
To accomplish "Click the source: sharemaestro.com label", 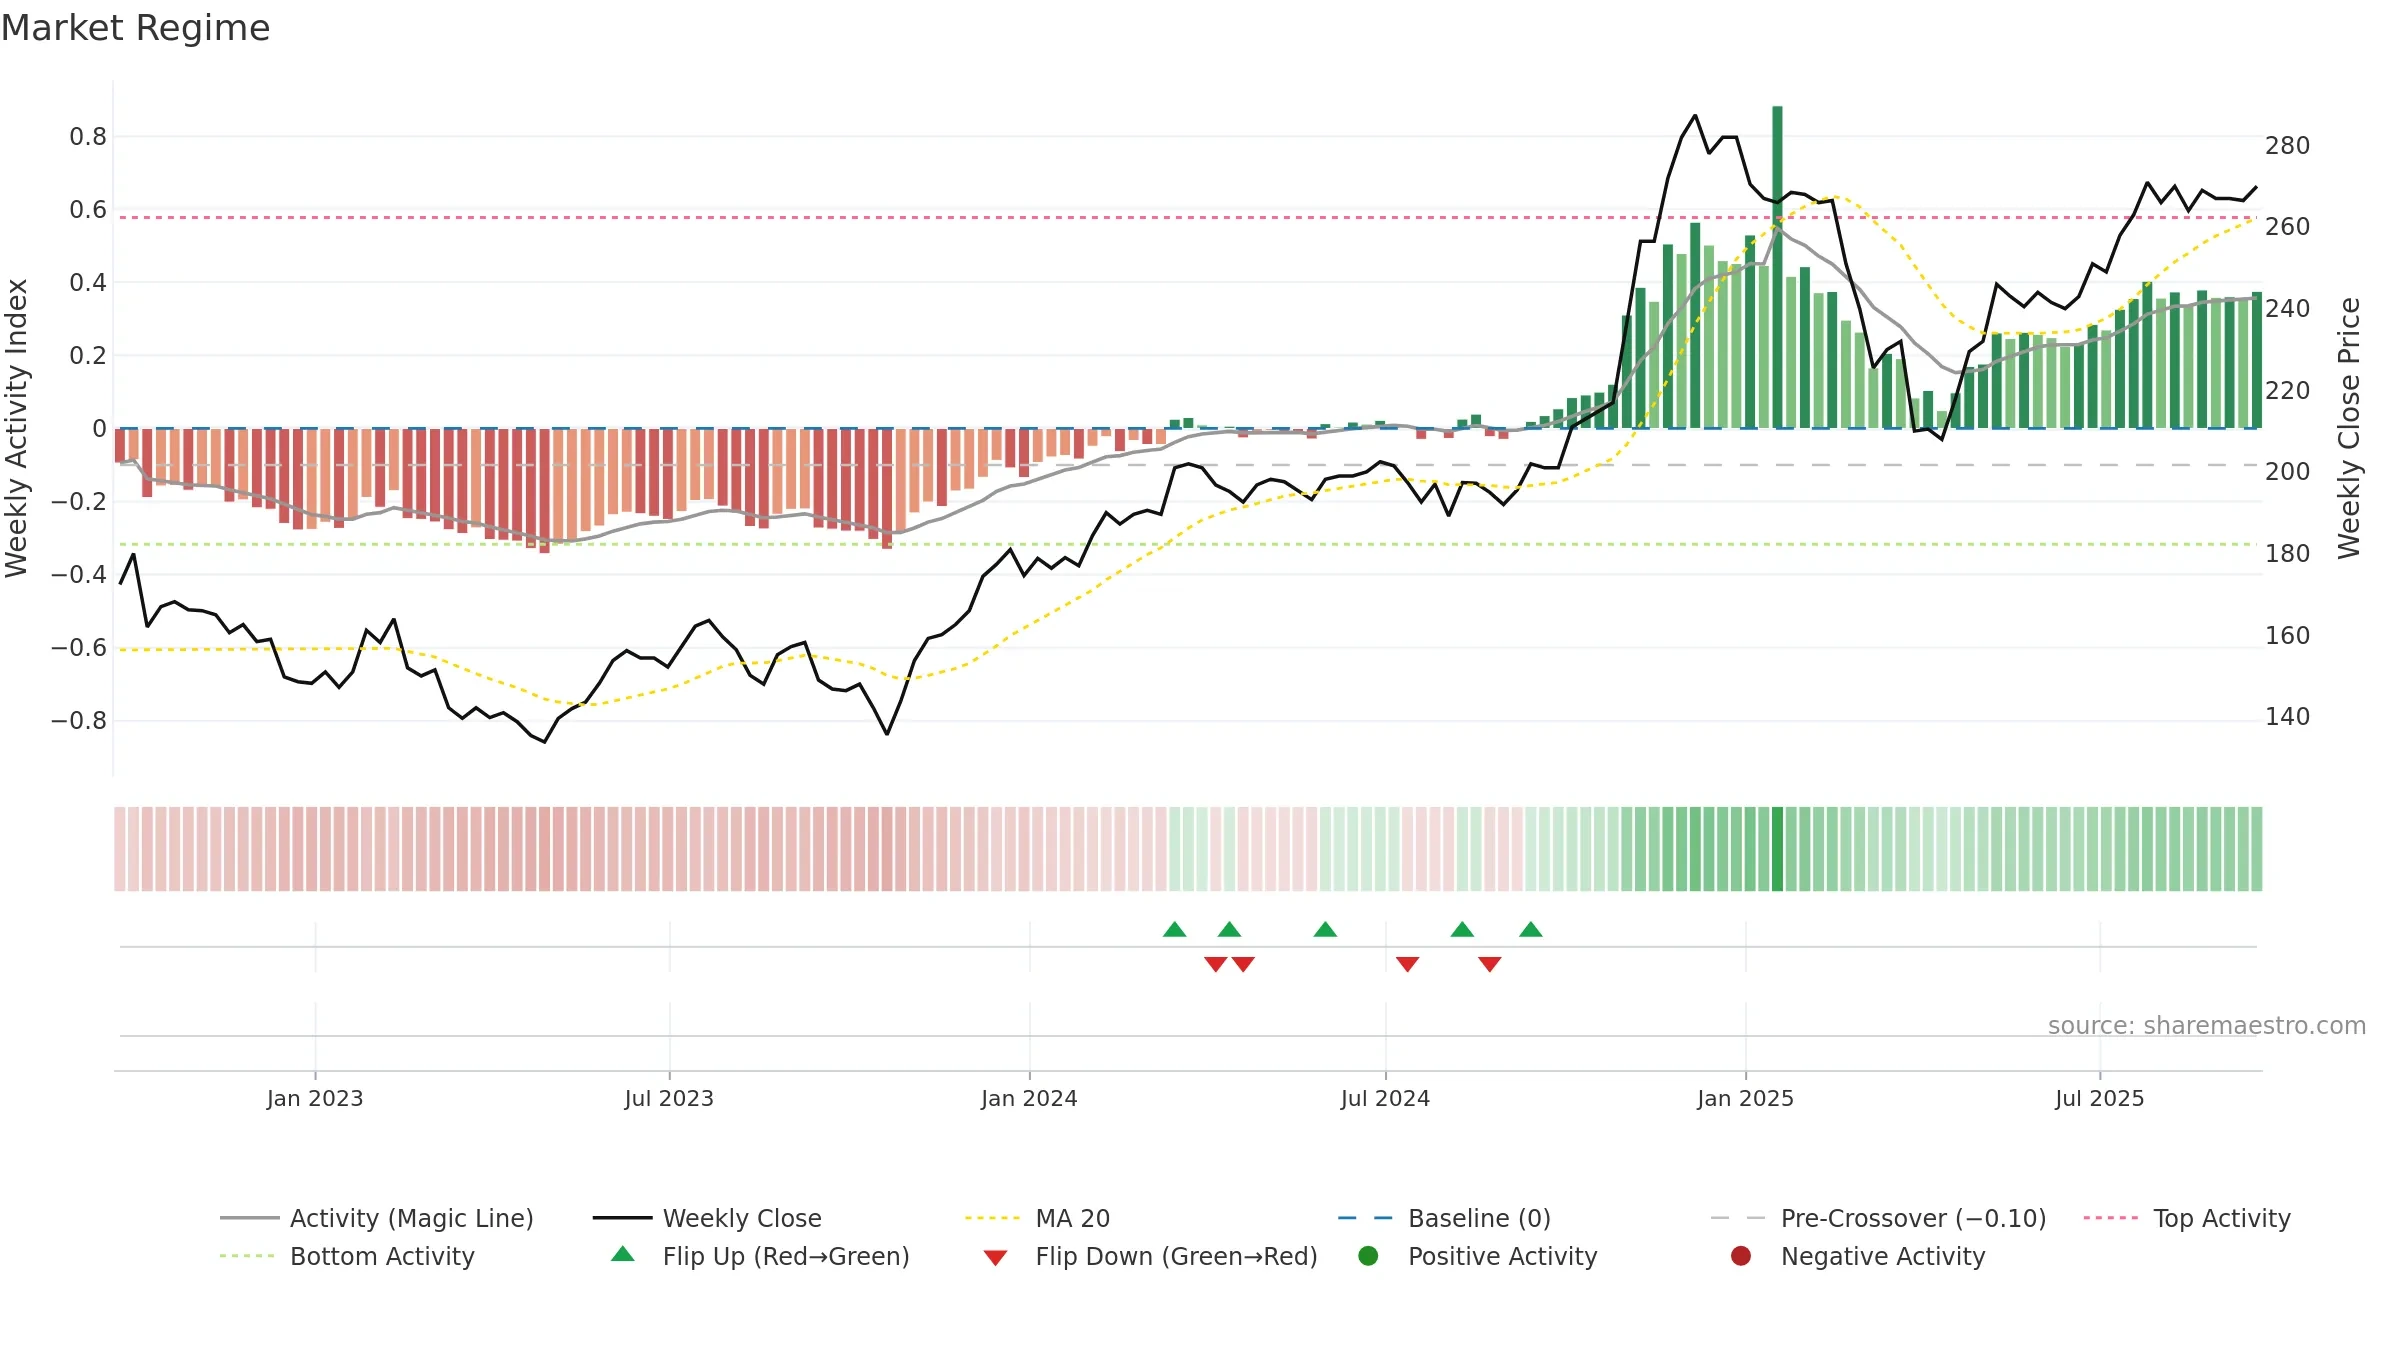I will coord(2207,1025).
